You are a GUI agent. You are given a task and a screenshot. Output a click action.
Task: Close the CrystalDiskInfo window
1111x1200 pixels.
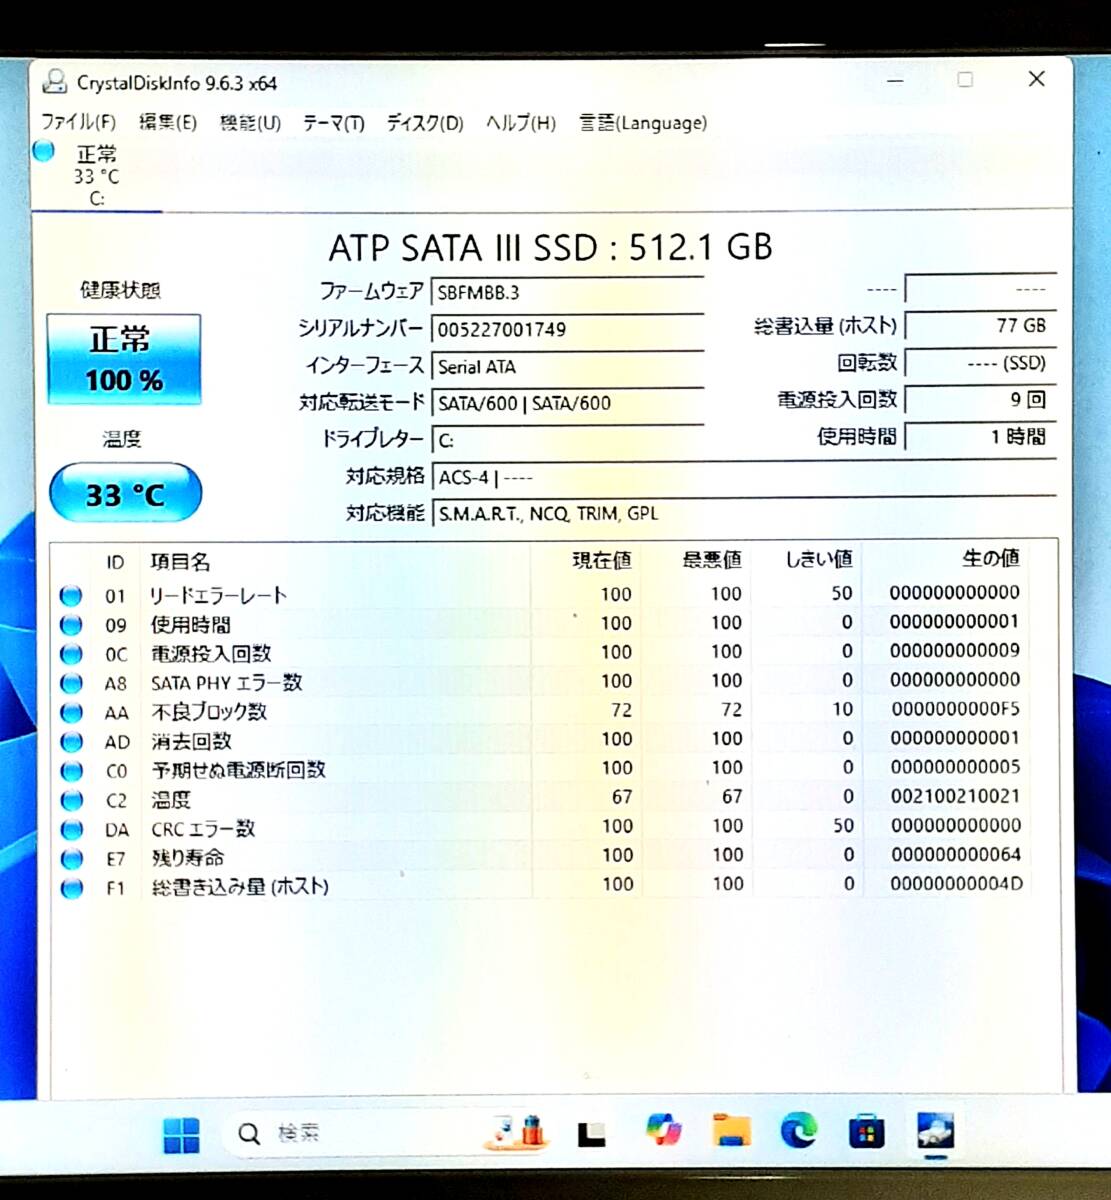coord(1037,79)
